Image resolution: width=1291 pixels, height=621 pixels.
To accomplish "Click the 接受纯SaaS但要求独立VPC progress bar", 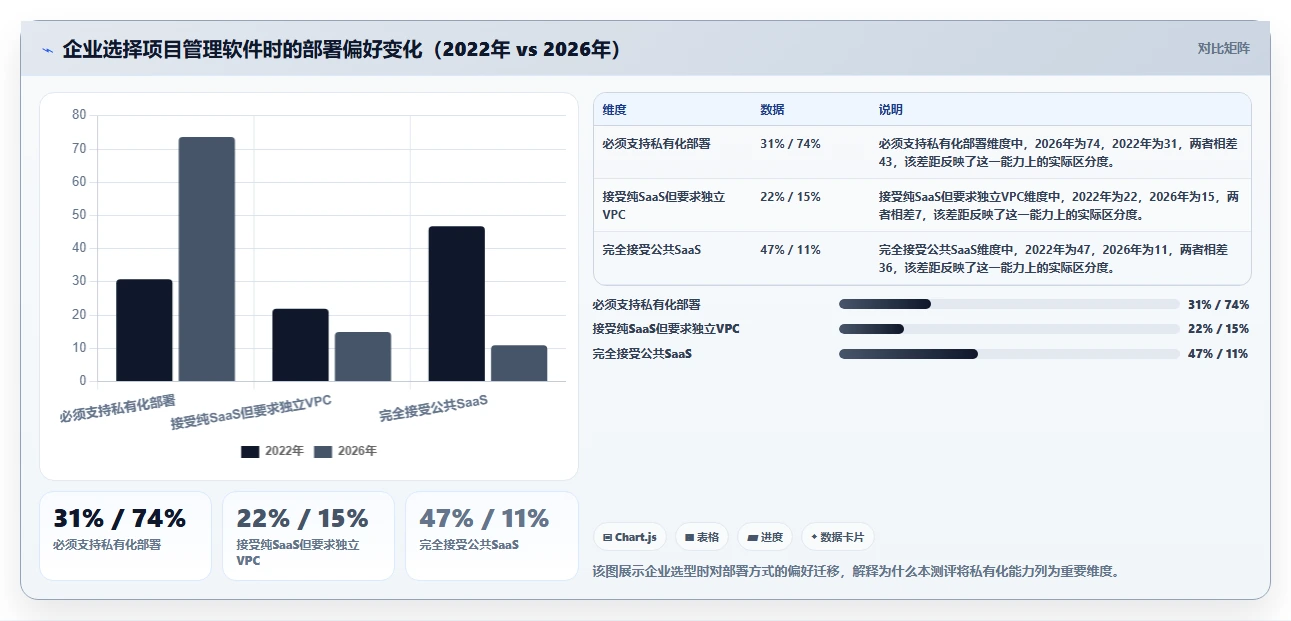I will click(1010, 329).
